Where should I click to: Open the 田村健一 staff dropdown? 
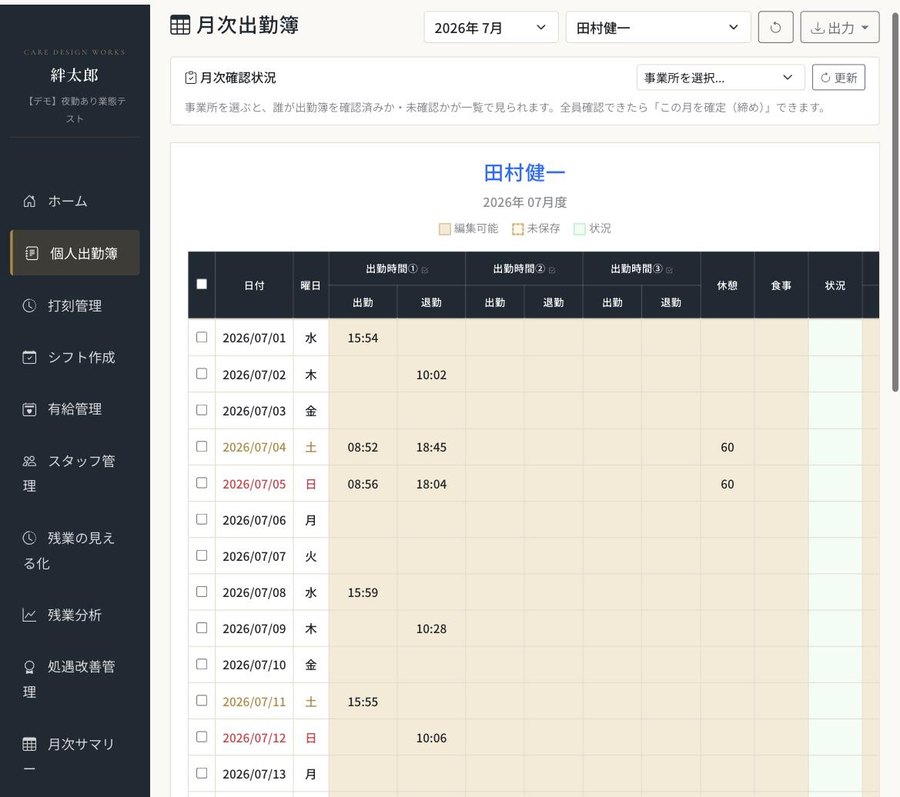point(658,27)
